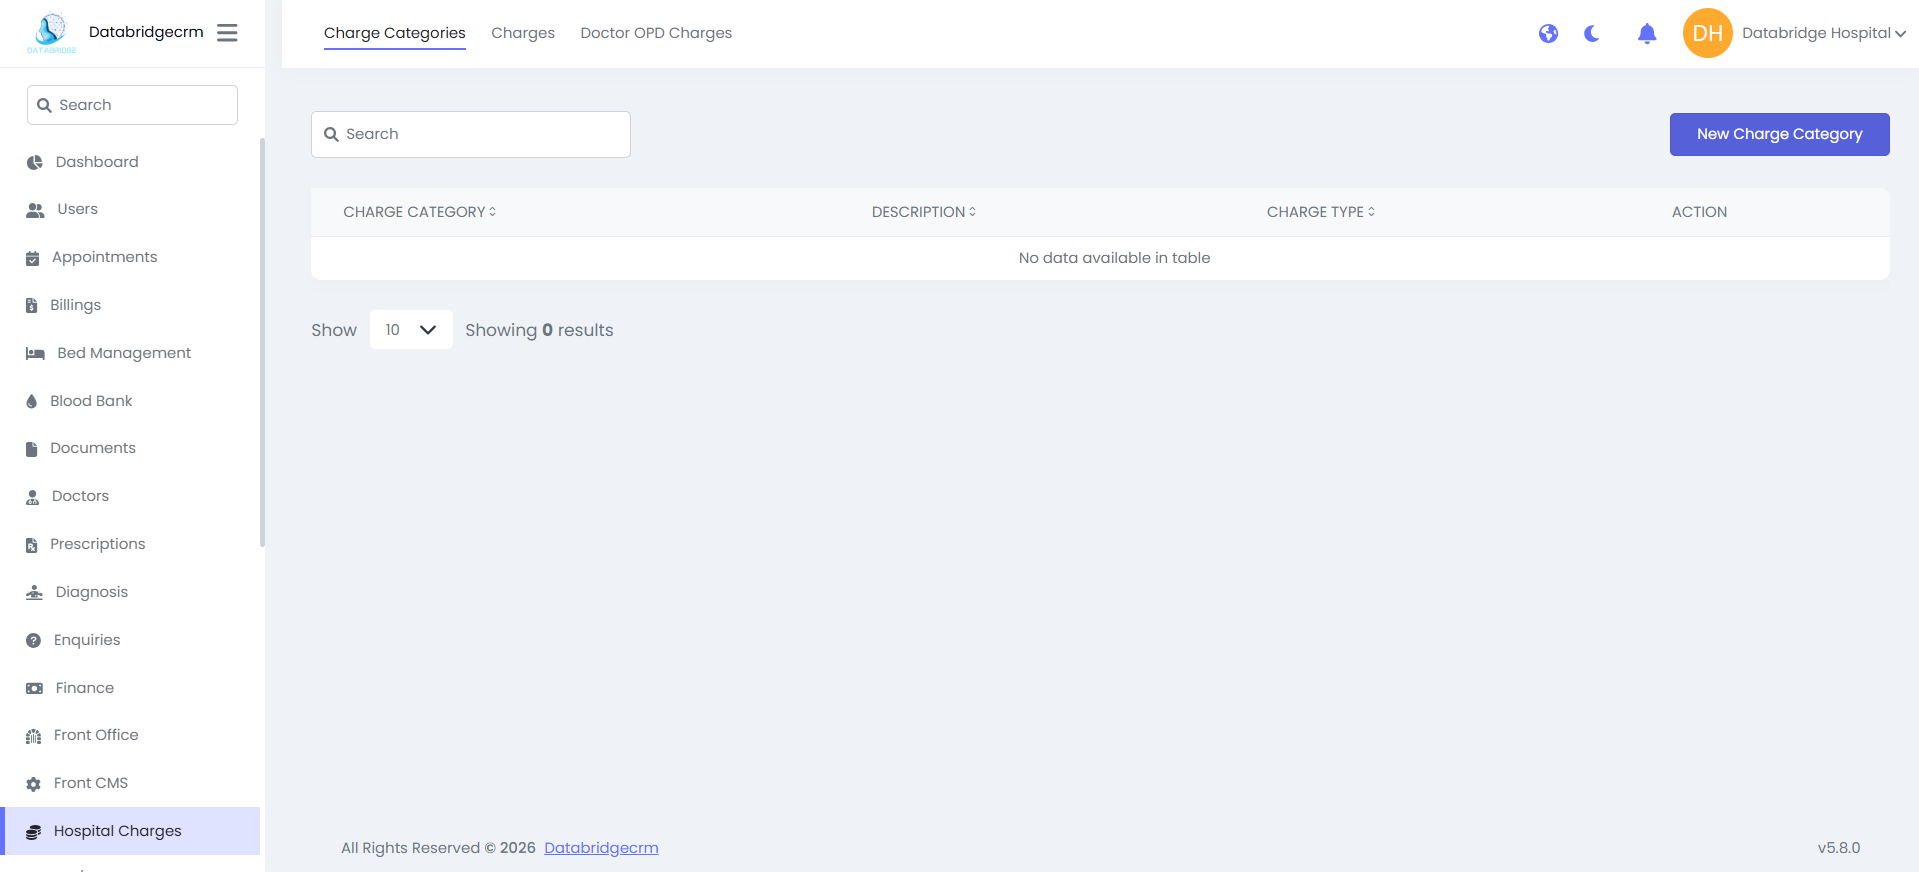Click the Bed Management bed icon
The image size is (1919, 872).
coord(35,354)
